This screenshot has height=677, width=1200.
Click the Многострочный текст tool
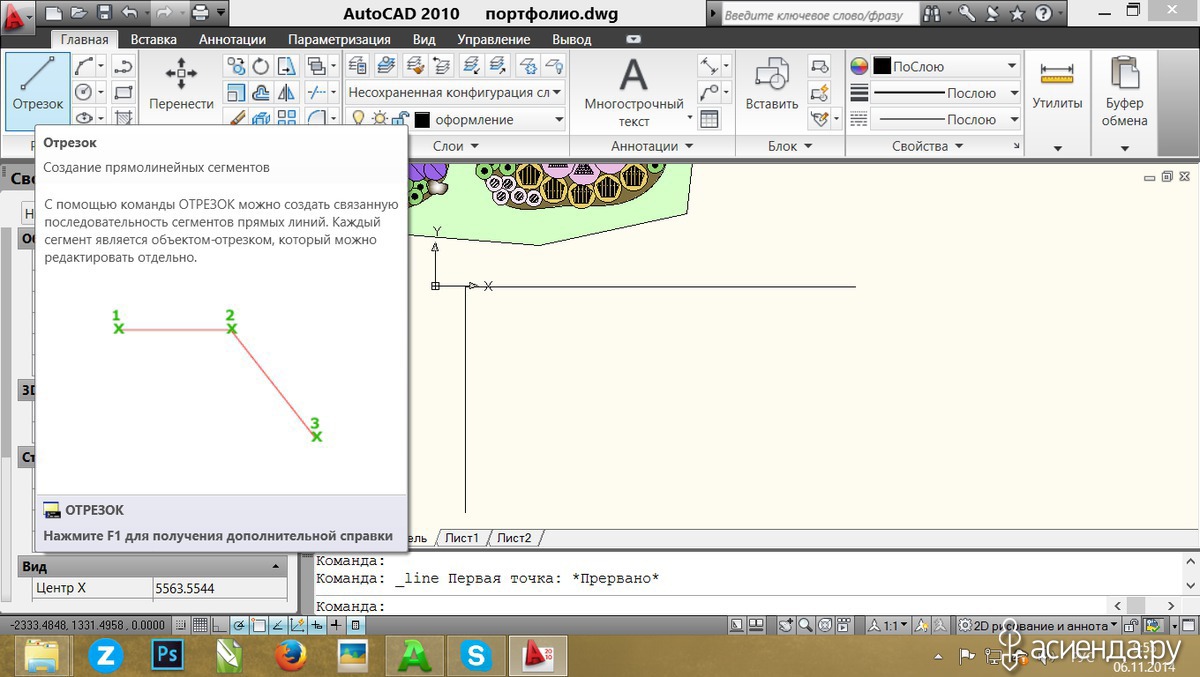[634, 92]
